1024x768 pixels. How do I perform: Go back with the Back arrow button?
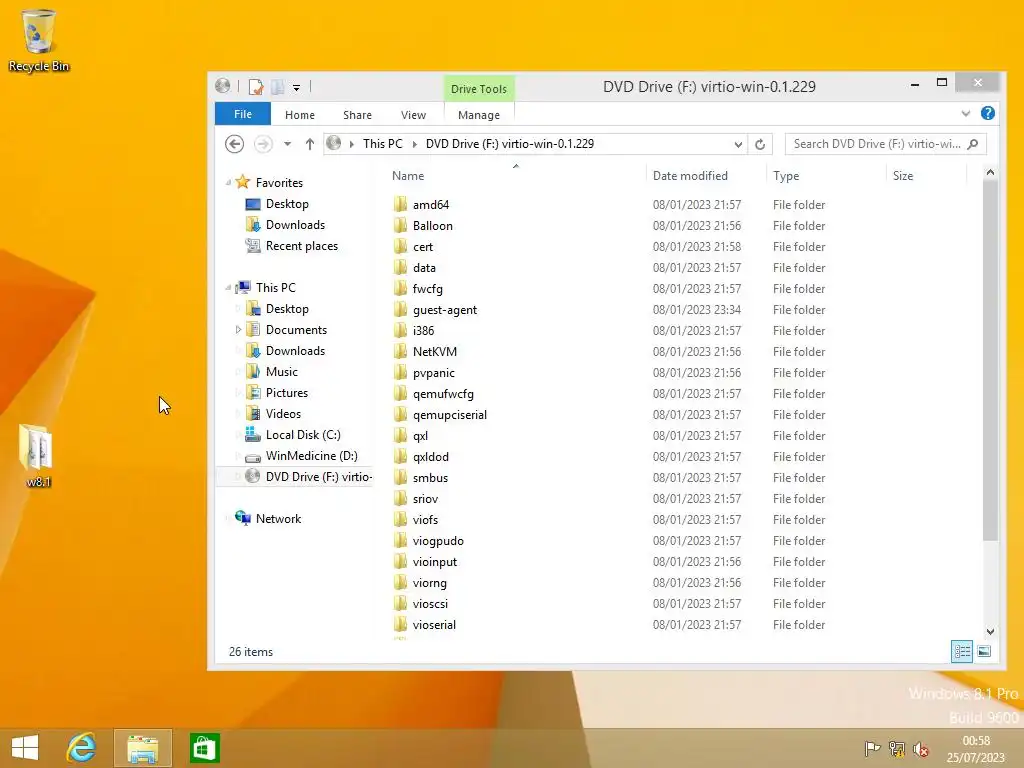pos(234,144)
